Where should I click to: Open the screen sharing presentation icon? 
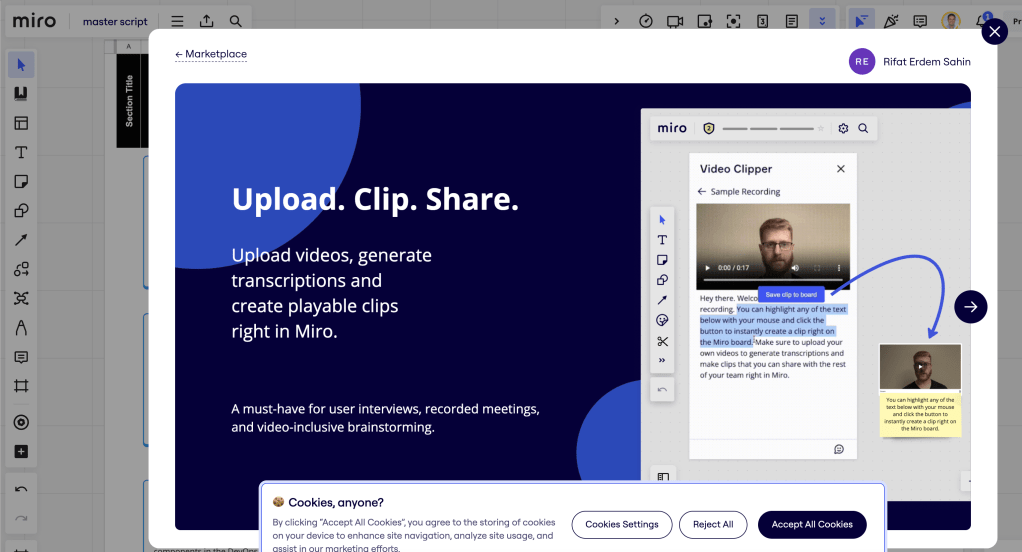coord(705,22)
